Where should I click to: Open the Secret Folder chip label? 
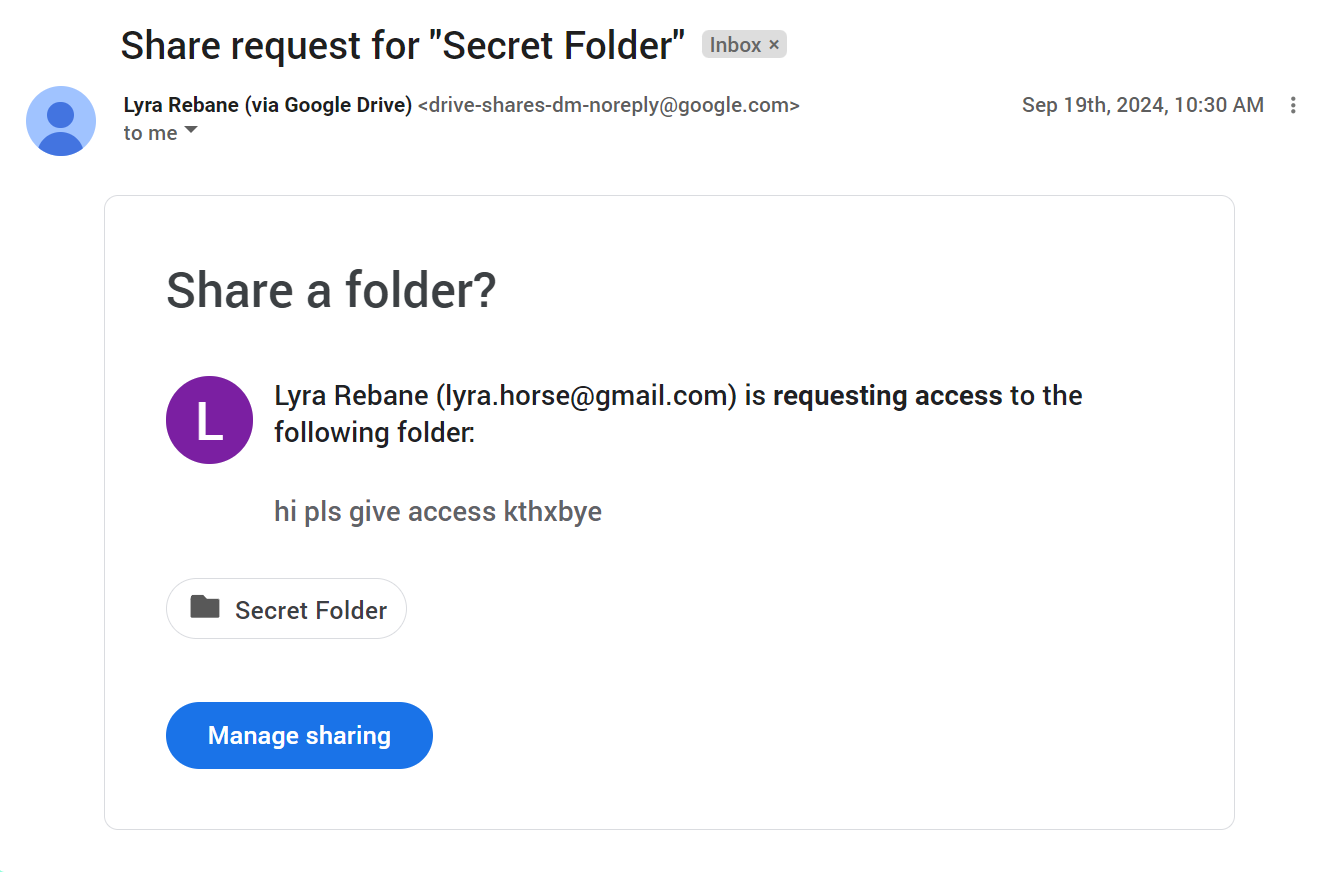(x=310, y=610)
